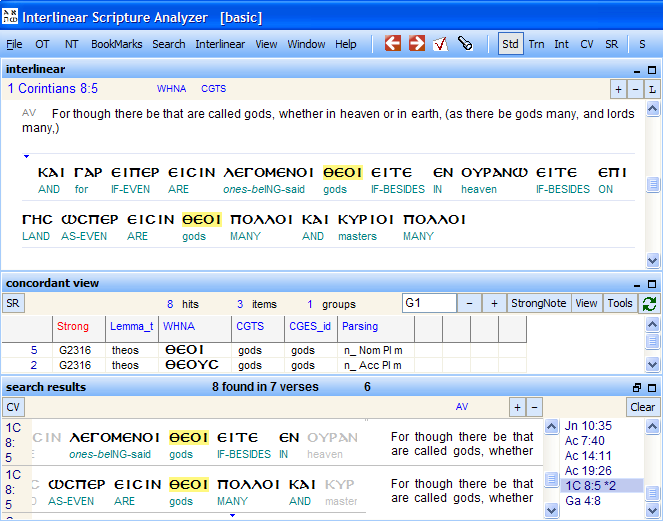Click the interlinear panel vertical scrollbar thumb
663x521 pixels.
click(x=653, y=185)
